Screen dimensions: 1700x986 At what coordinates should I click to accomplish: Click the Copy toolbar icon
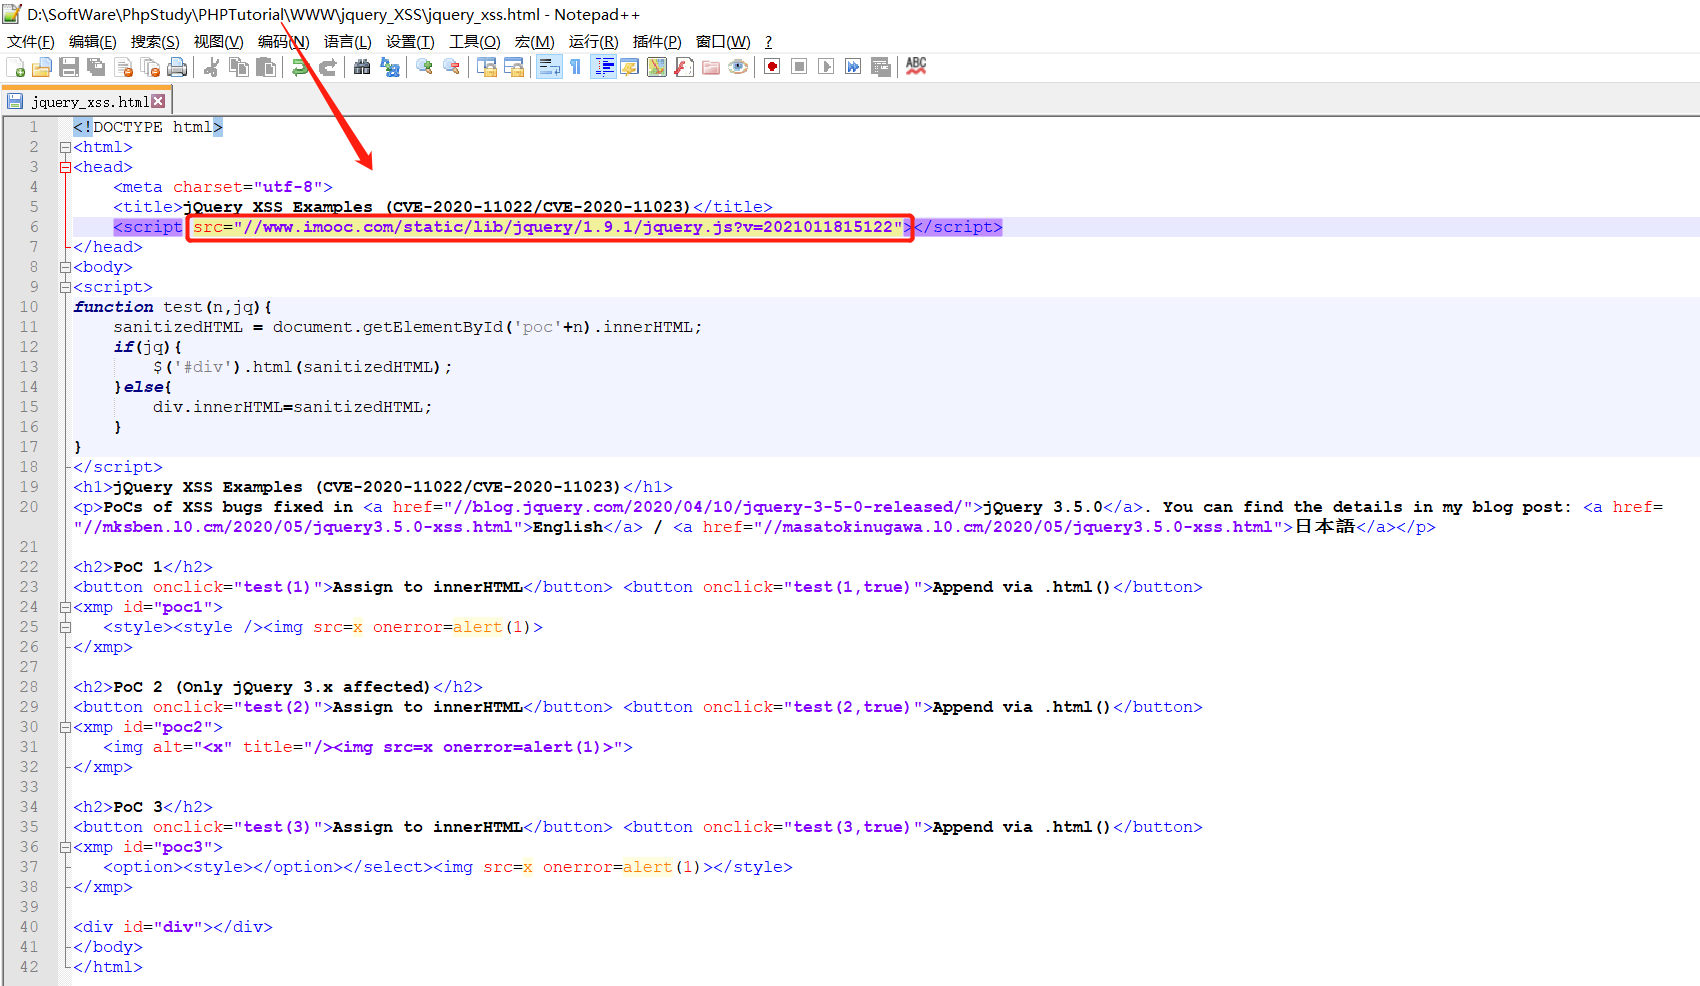239,67
